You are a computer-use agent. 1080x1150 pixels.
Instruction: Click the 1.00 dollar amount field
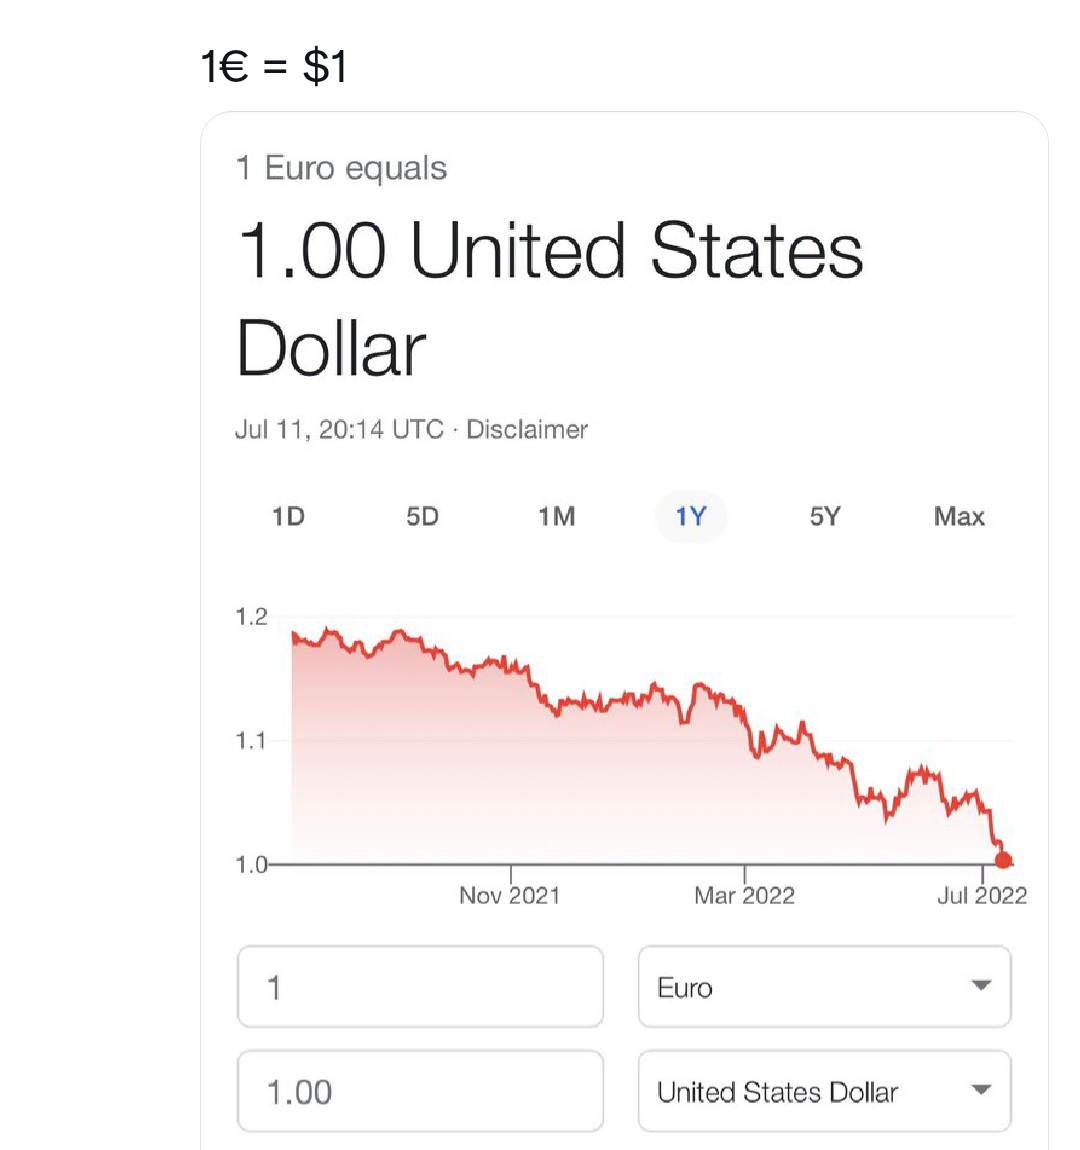click(x=420, y=1091)
